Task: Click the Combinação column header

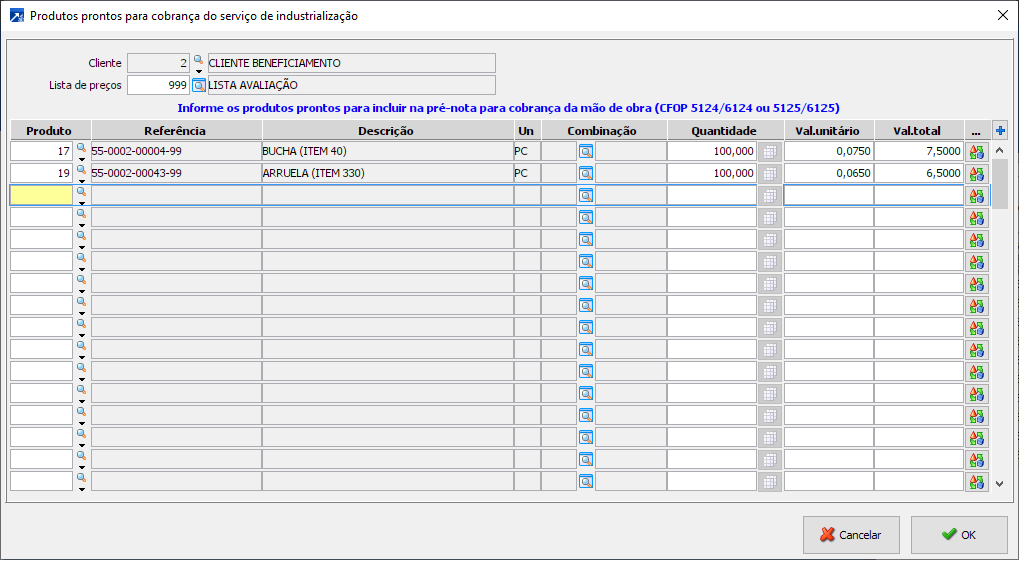Action: [603, 130]
